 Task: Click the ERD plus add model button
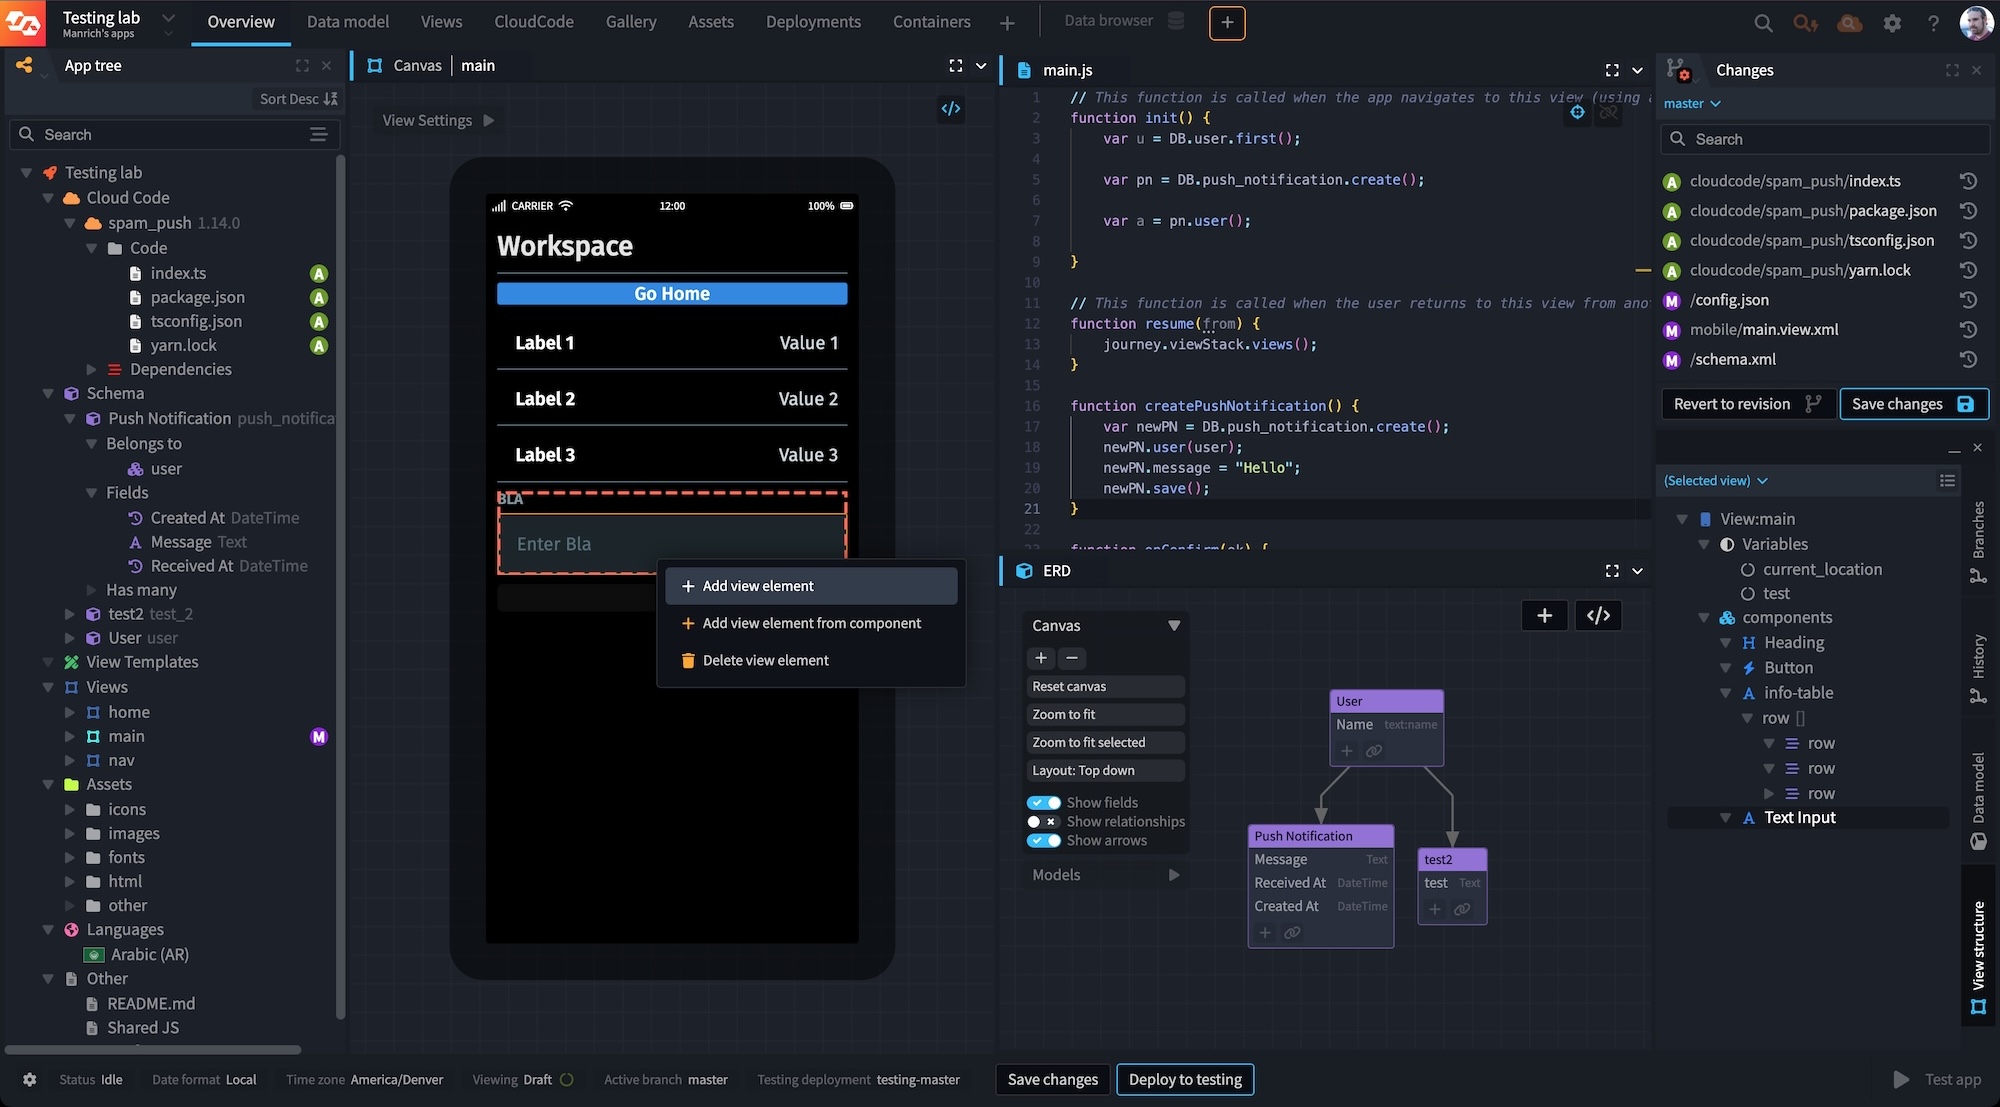tap(1544, 615)
